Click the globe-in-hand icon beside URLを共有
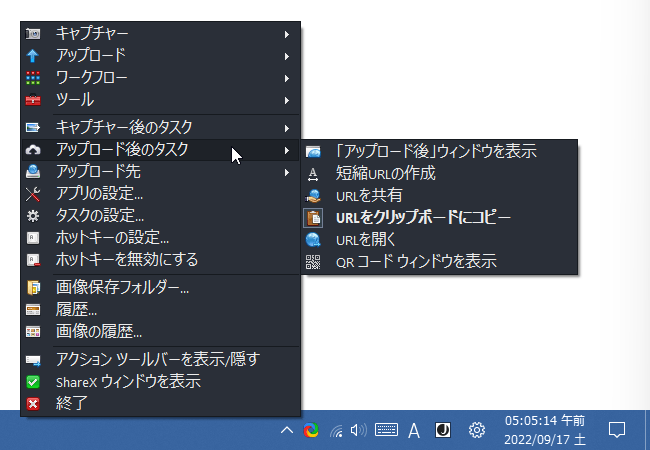650x450 pixels. click(x=313, y=196)
